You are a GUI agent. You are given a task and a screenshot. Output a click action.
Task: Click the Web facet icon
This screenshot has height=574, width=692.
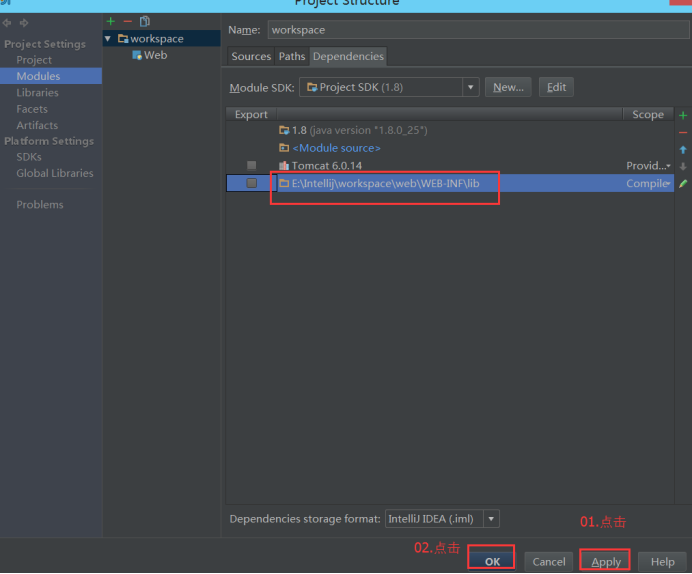[137, 55]
